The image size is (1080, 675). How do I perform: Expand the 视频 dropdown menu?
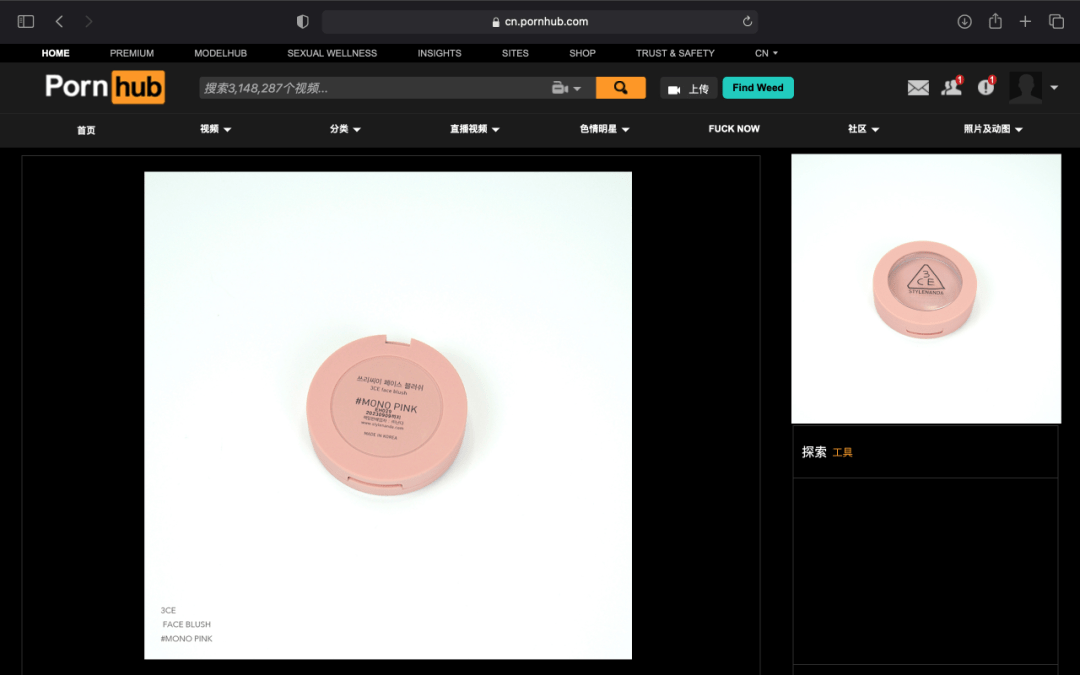216,129
